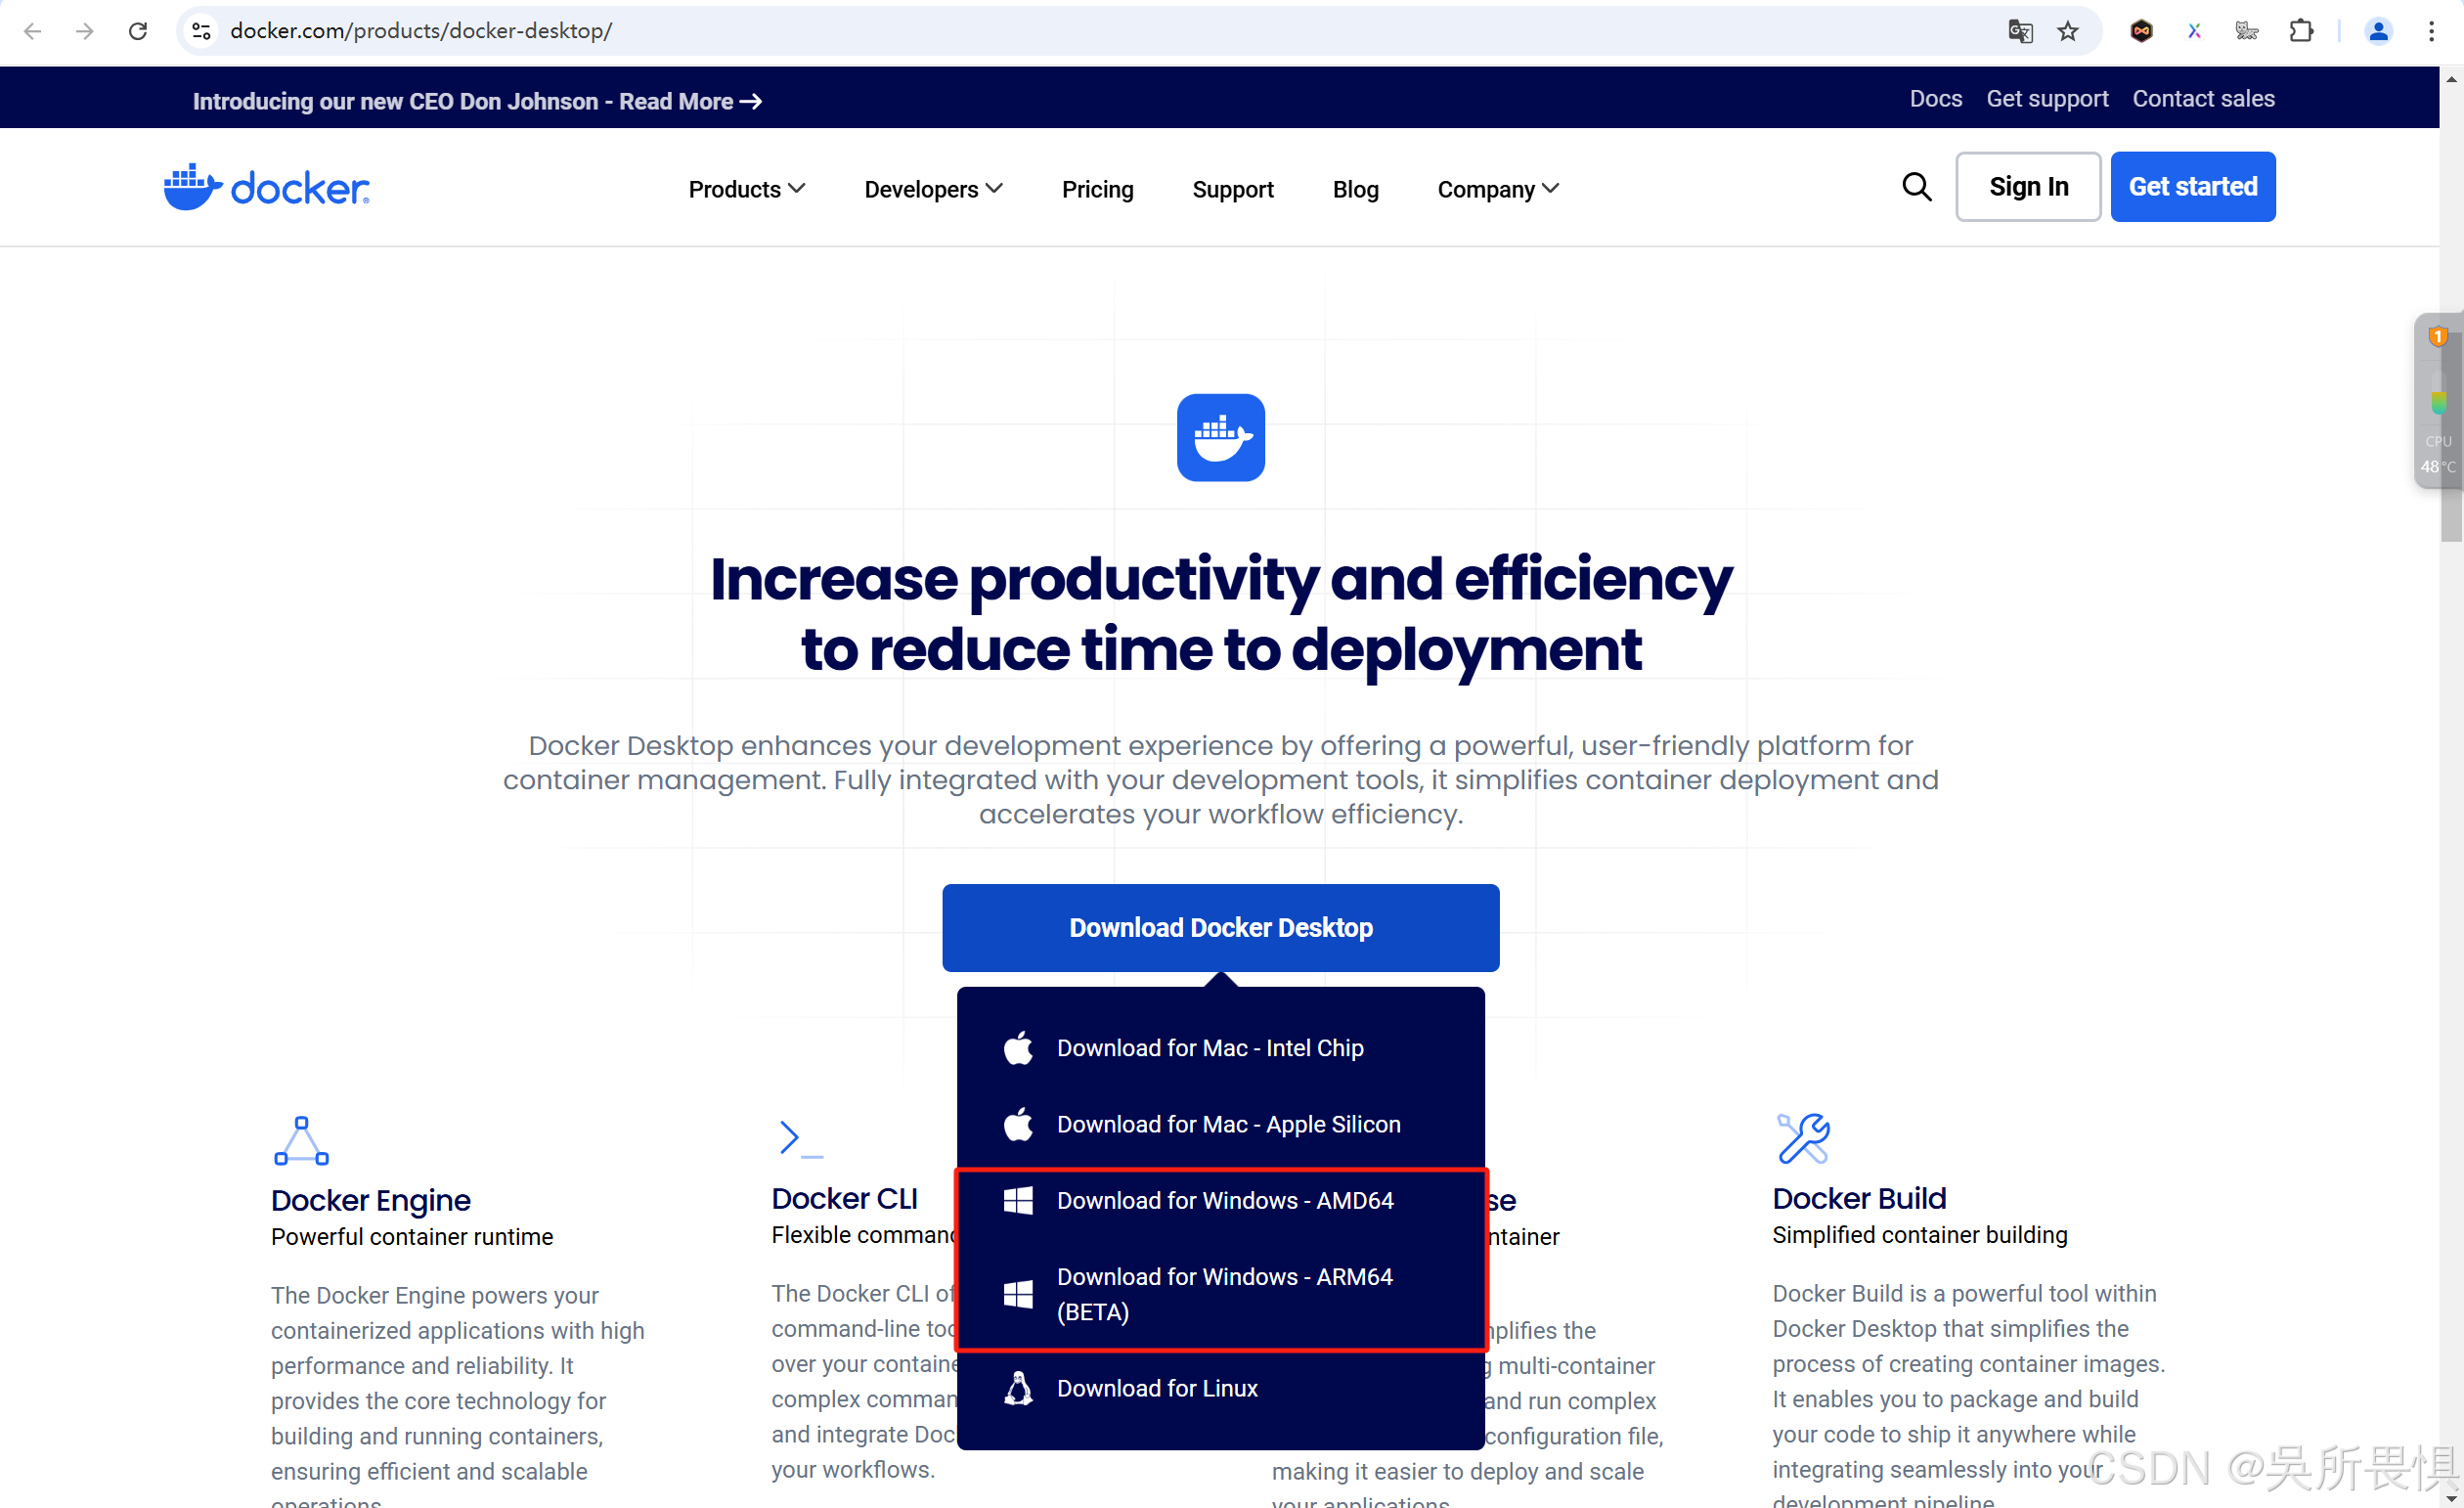
Task: Open site information icon in address bar
Action: pos(201,31)
